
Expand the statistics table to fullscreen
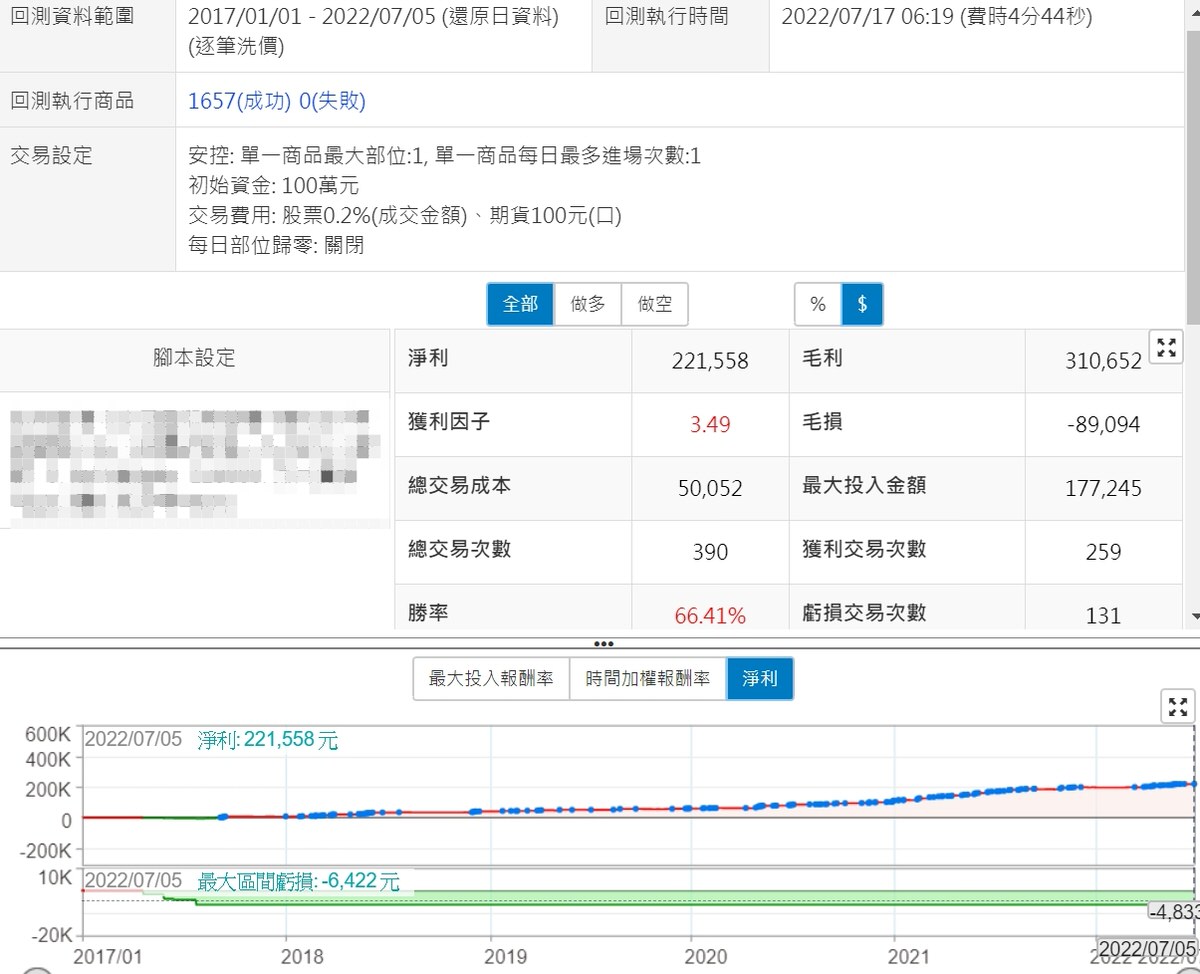pyautogui.click(x=1166, y=349)
